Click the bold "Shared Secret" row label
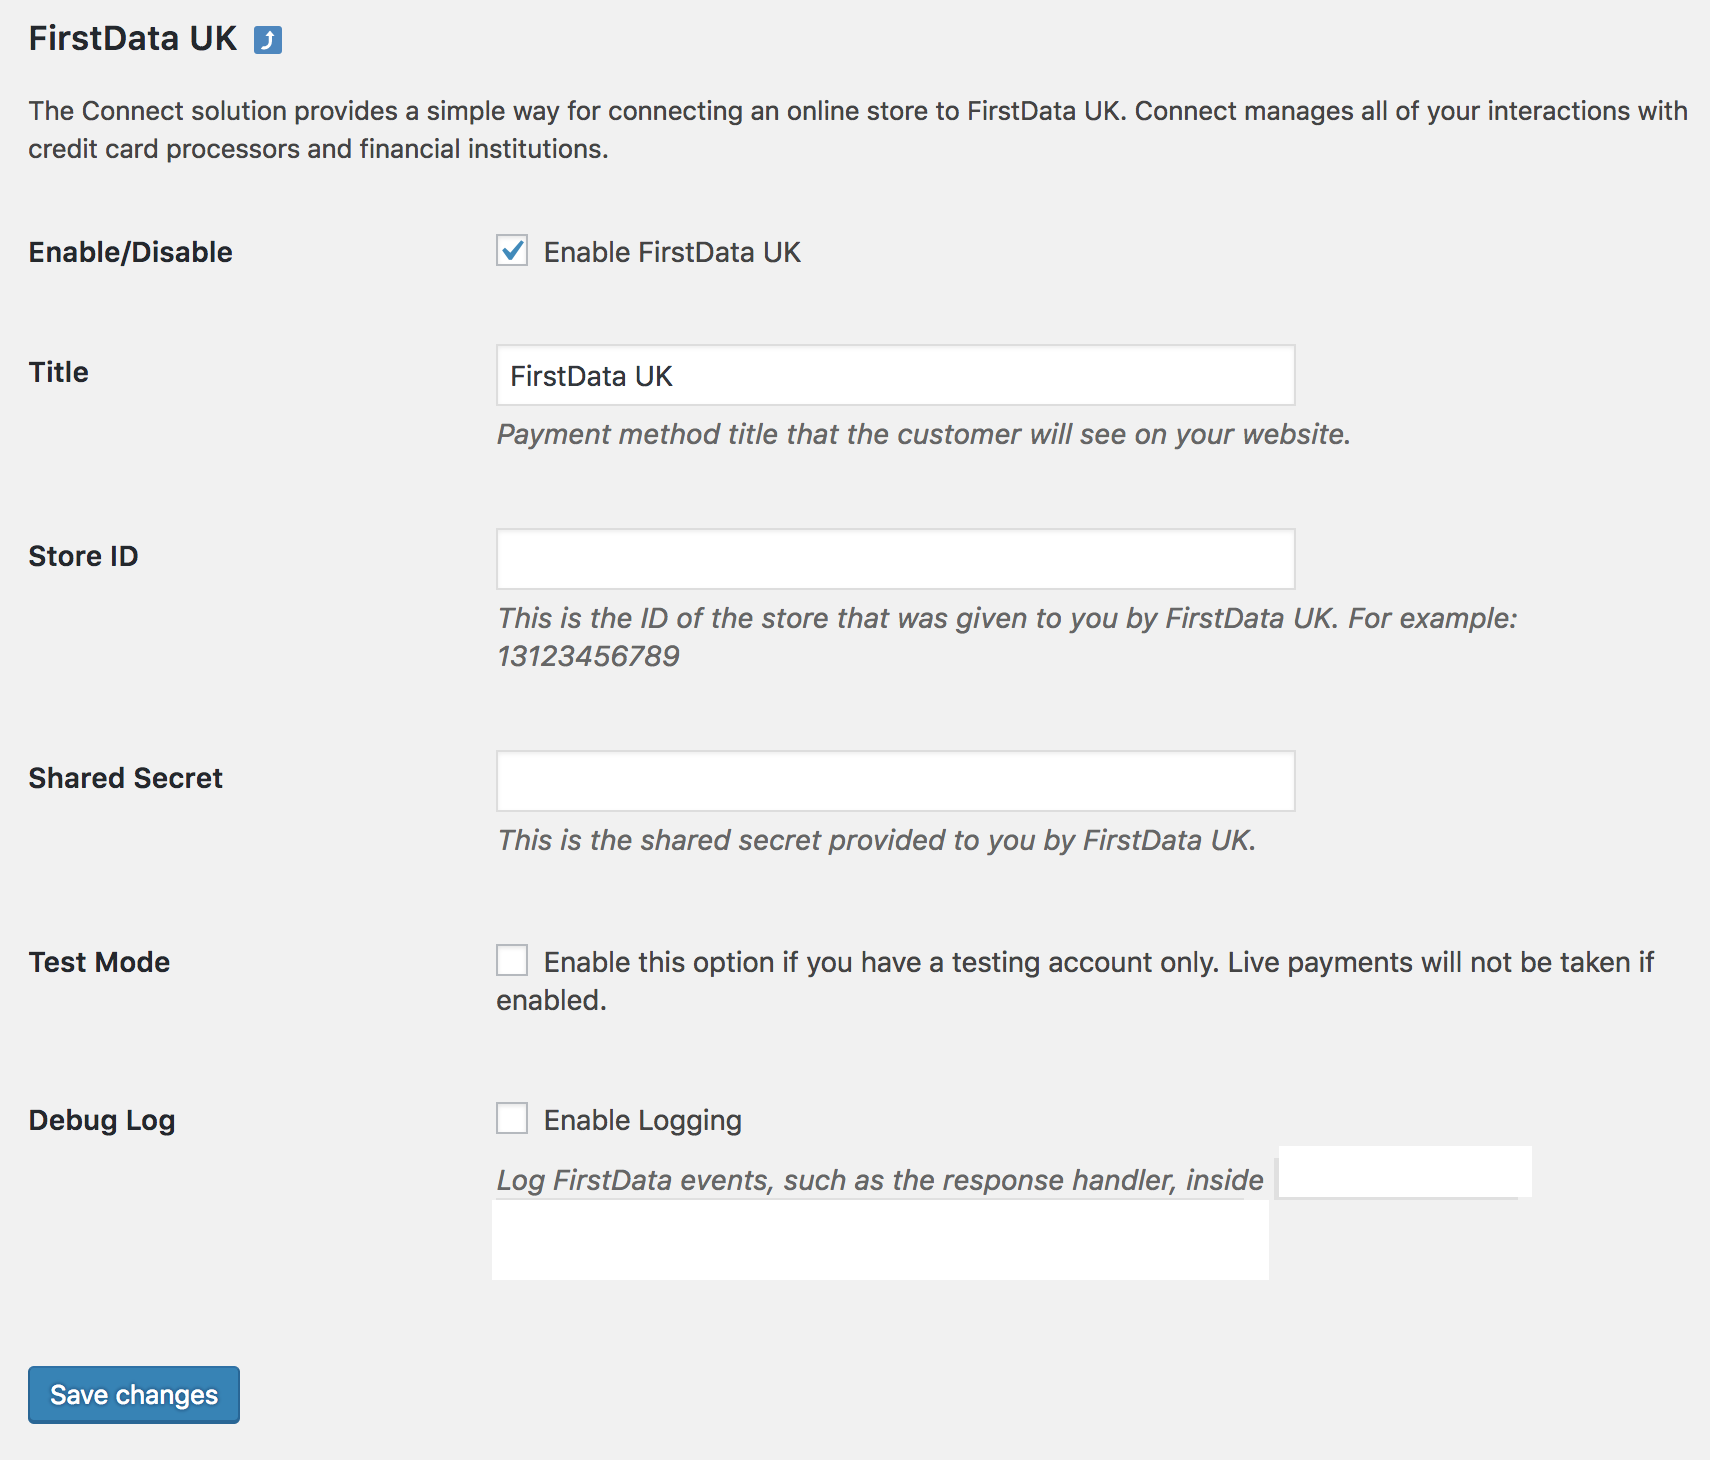The height and width of the screenshot is (1460, 1710). pyautogui.click(x=125, y=779)
